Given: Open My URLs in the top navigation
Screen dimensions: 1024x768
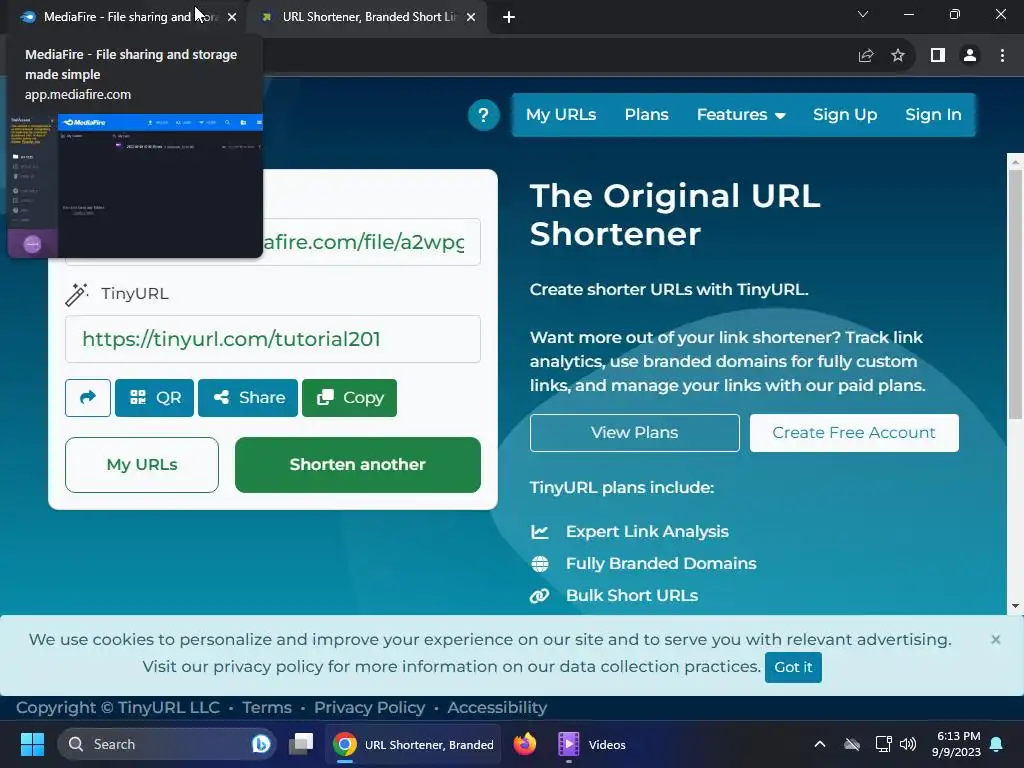Looking at the screenshot, I should 561,115.
